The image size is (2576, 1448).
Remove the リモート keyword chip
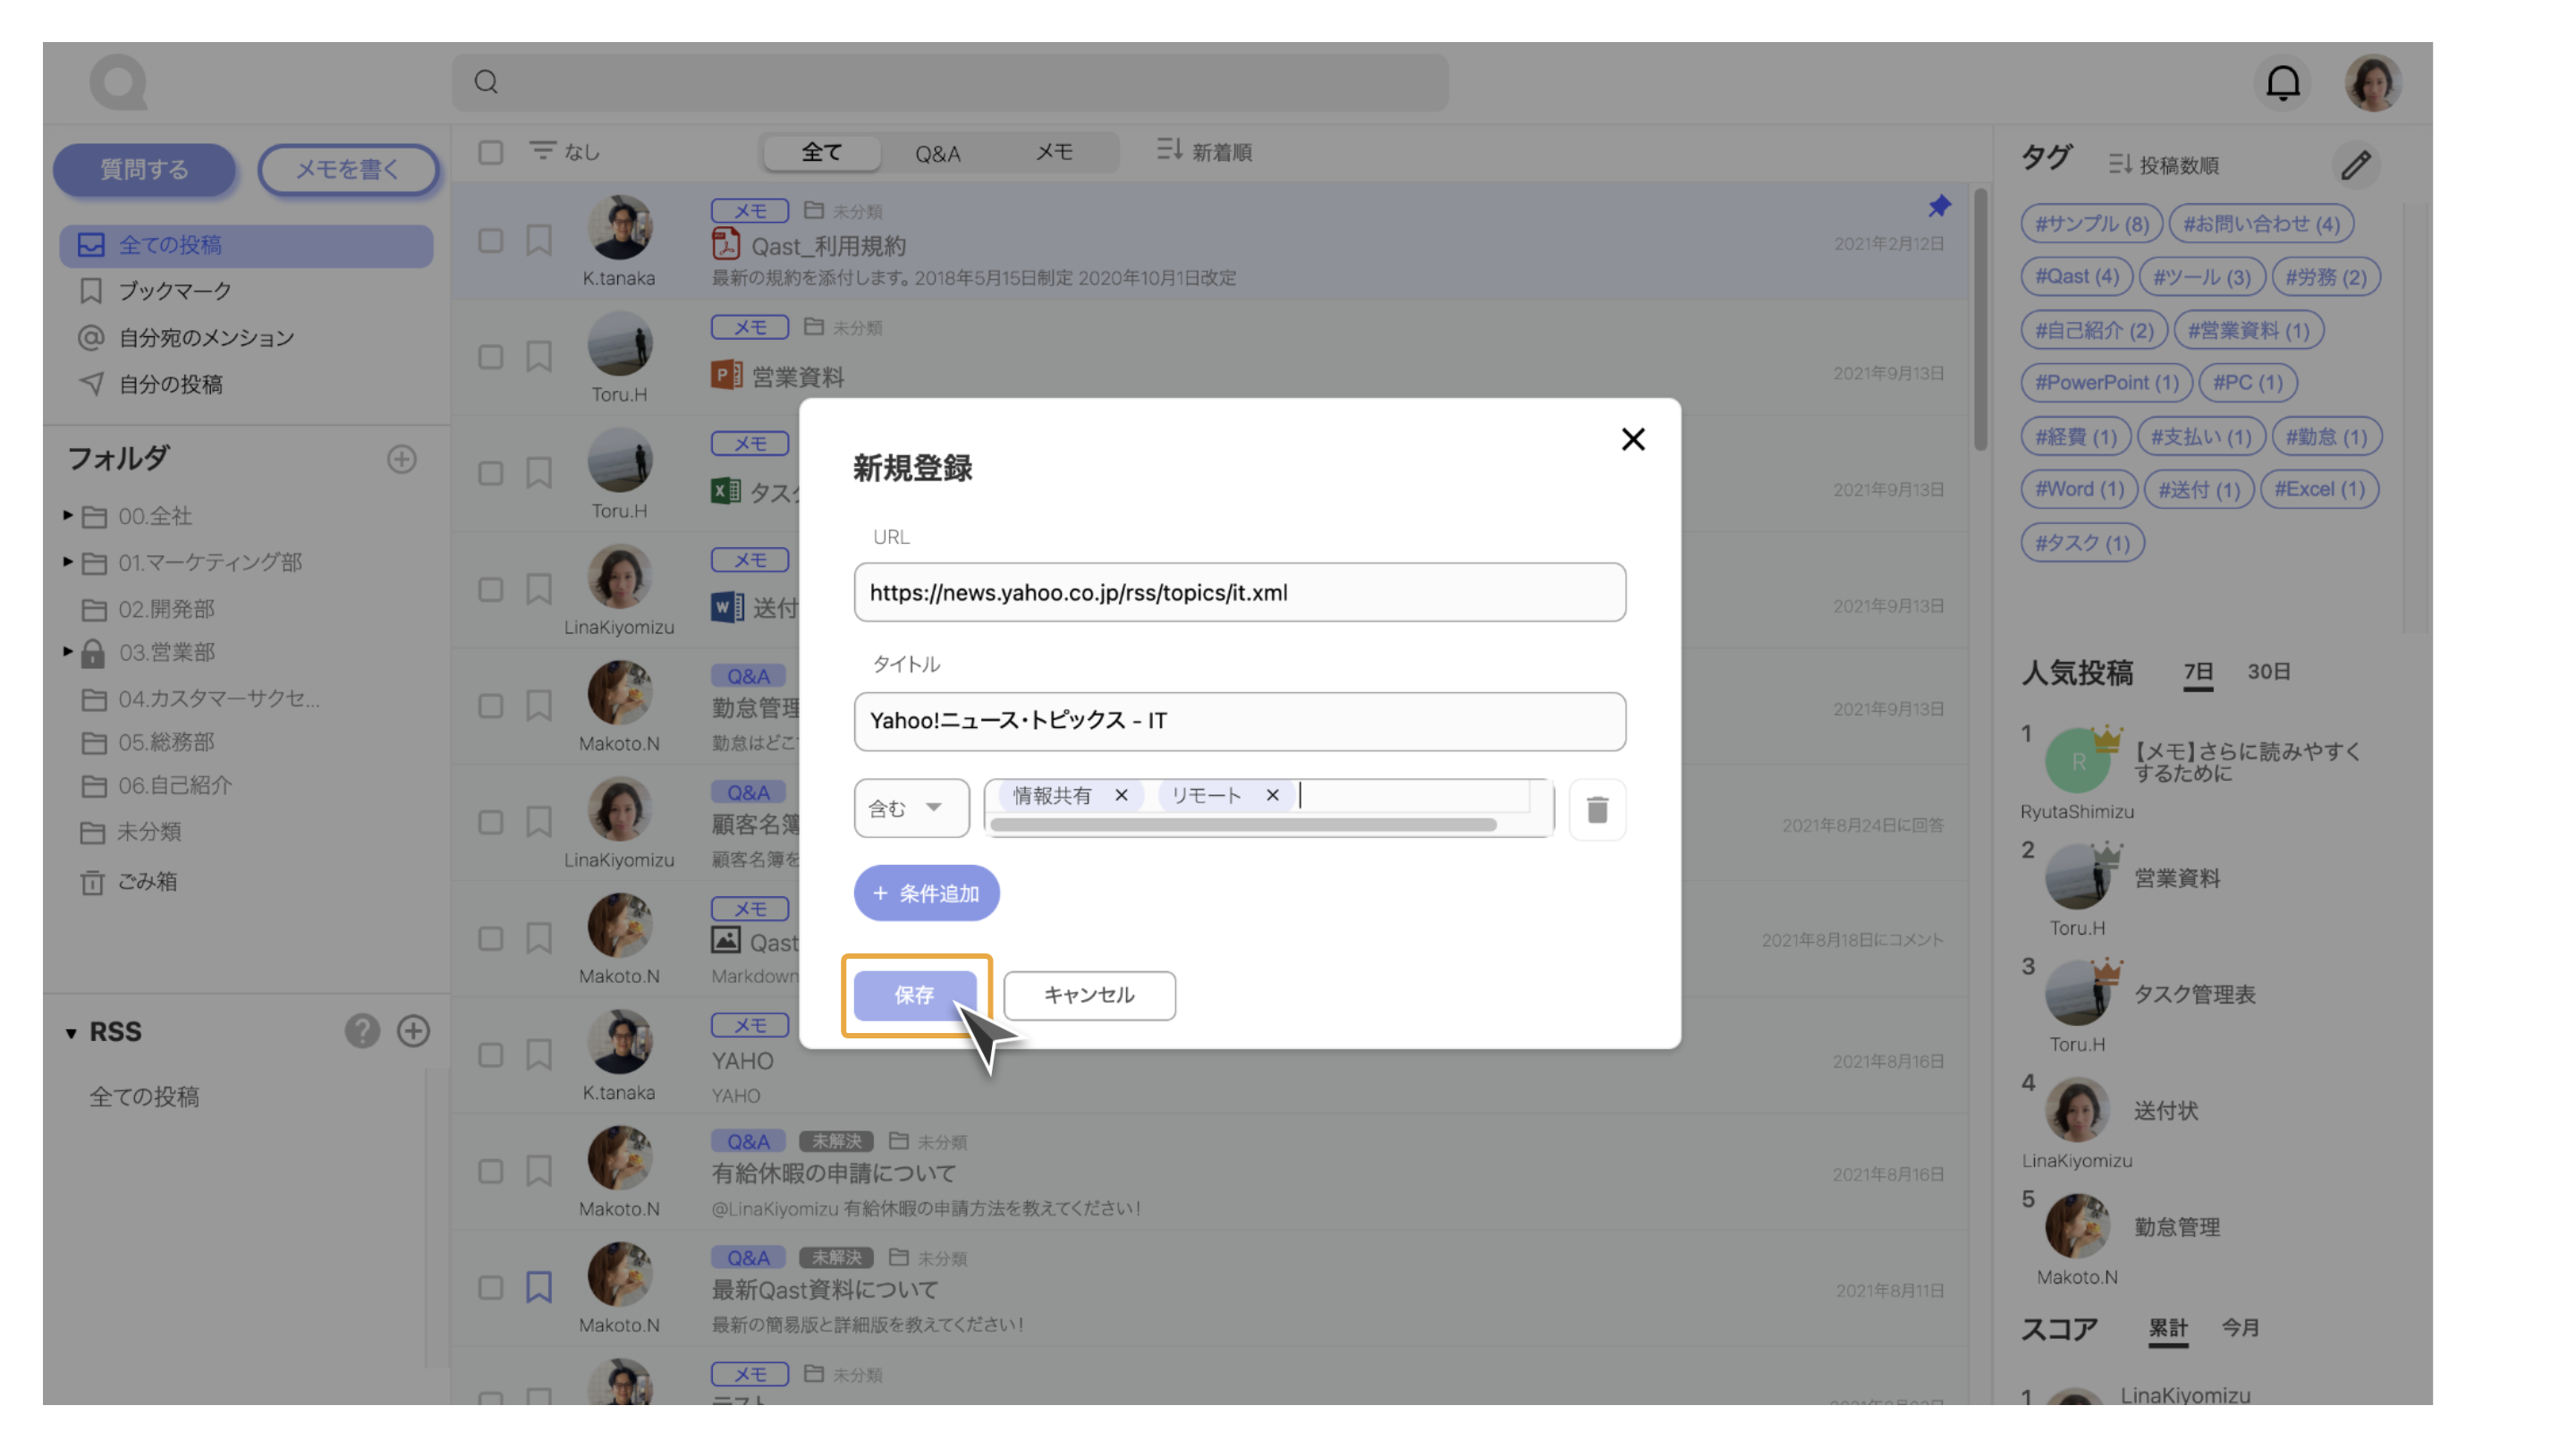pyautogui.click(x=1272, y=795)
